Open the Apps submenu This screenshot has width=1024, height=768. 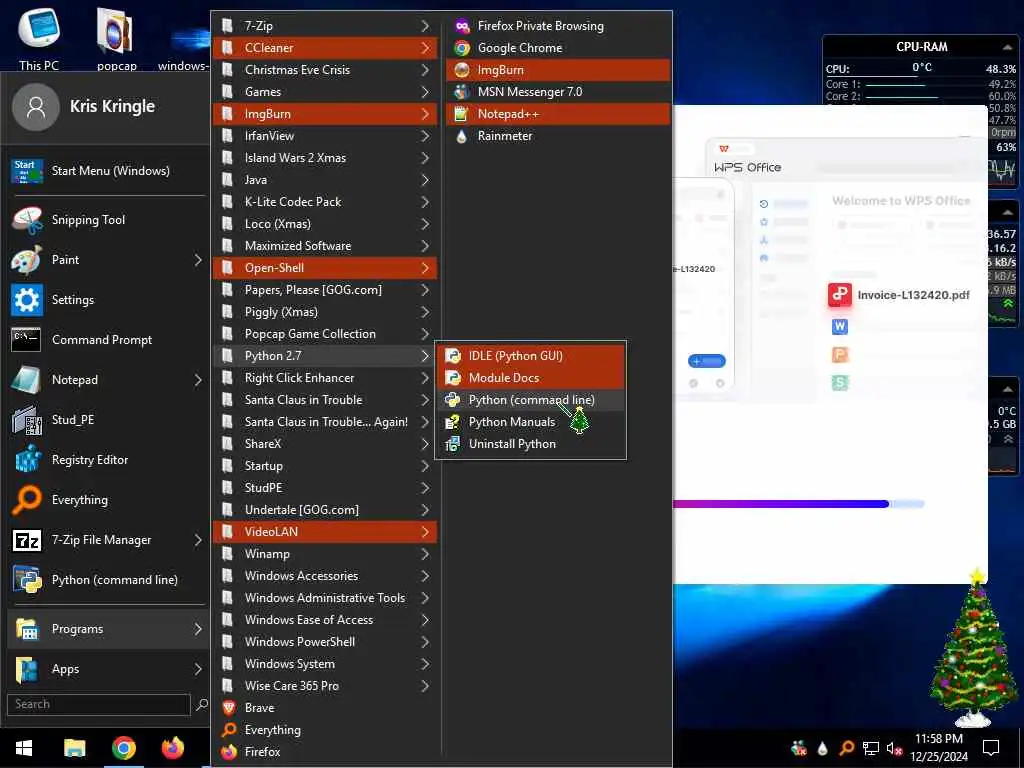coord(108,669)
